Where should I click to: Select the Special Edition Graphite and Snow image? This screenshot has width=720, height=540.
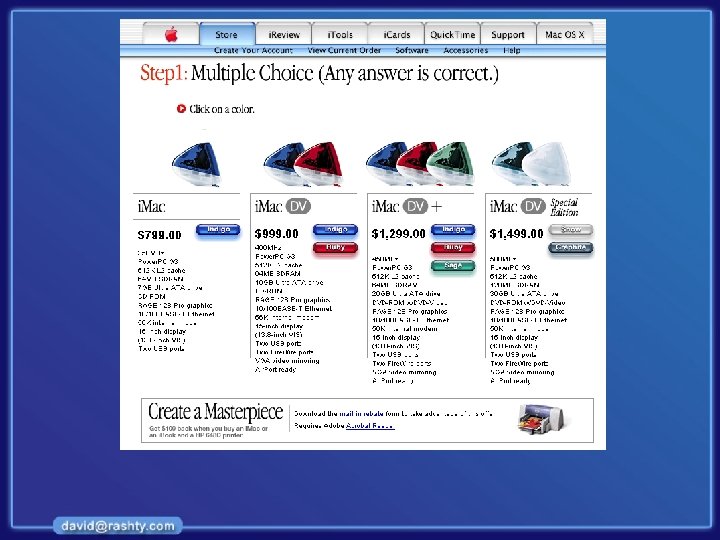[x=531, y=163]
